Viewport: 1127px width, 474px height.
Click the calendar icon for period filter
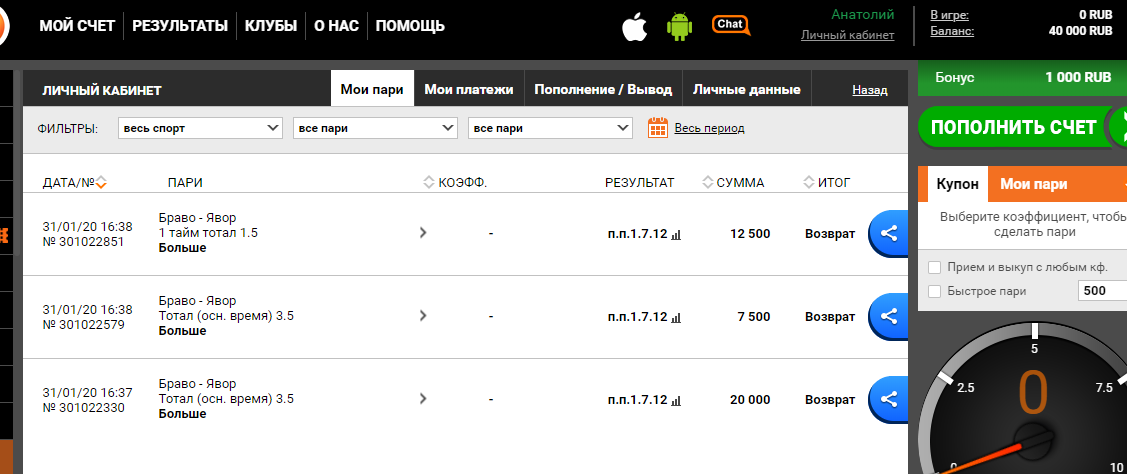tap(658, 127)
